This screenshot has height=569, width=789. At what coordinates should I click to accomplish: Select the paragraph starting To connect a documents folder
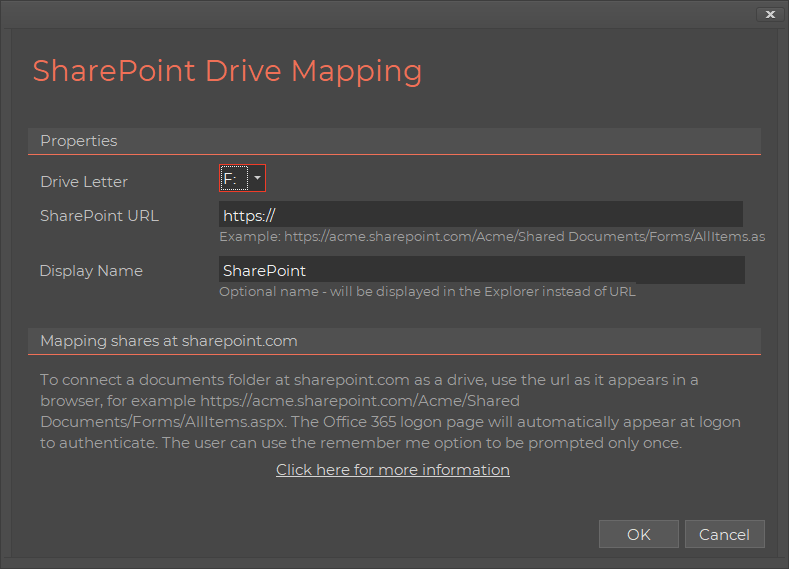[x=390, y=411]
